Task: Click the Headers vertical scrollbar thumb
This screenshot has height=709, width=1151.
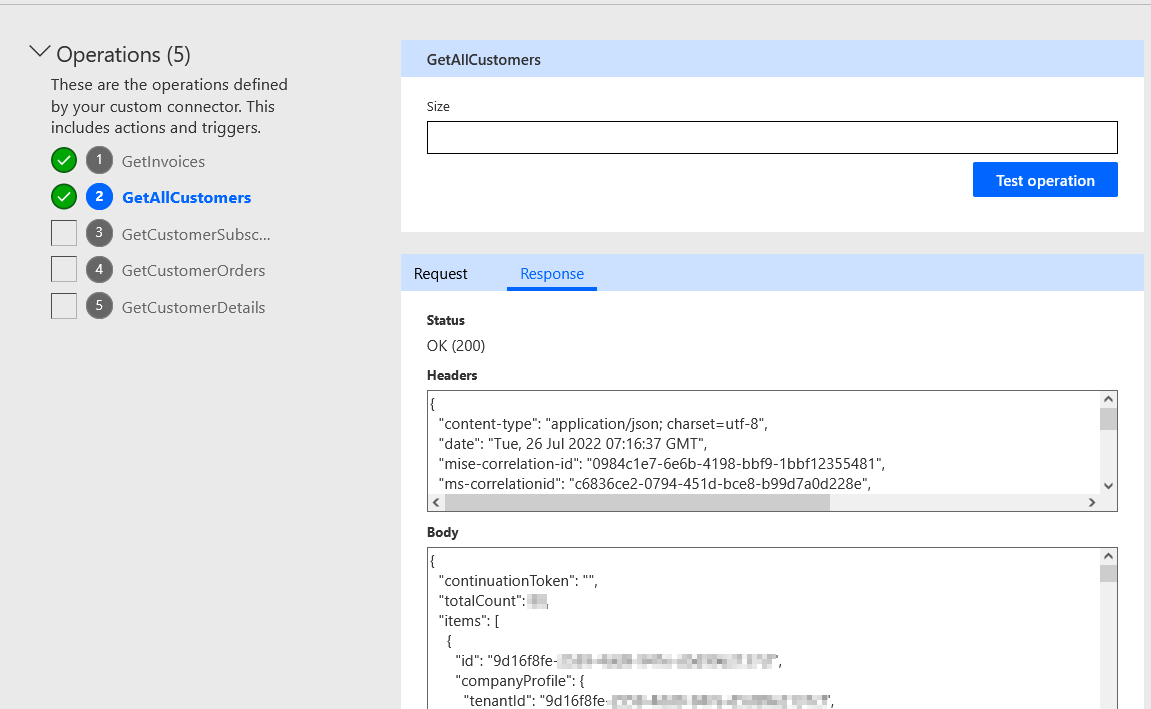Action: (1108, 419)
